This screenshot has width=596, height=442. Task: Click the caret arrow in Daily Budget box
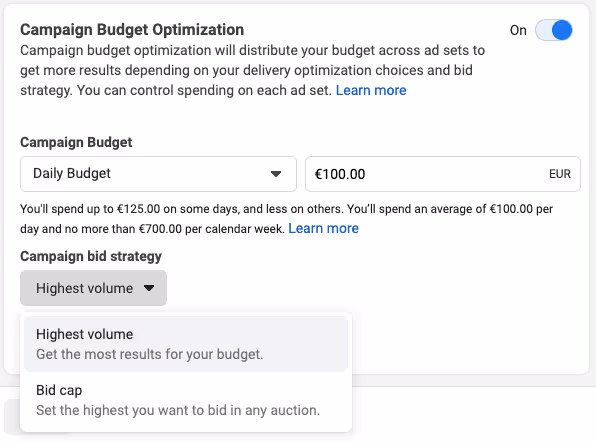276,174
